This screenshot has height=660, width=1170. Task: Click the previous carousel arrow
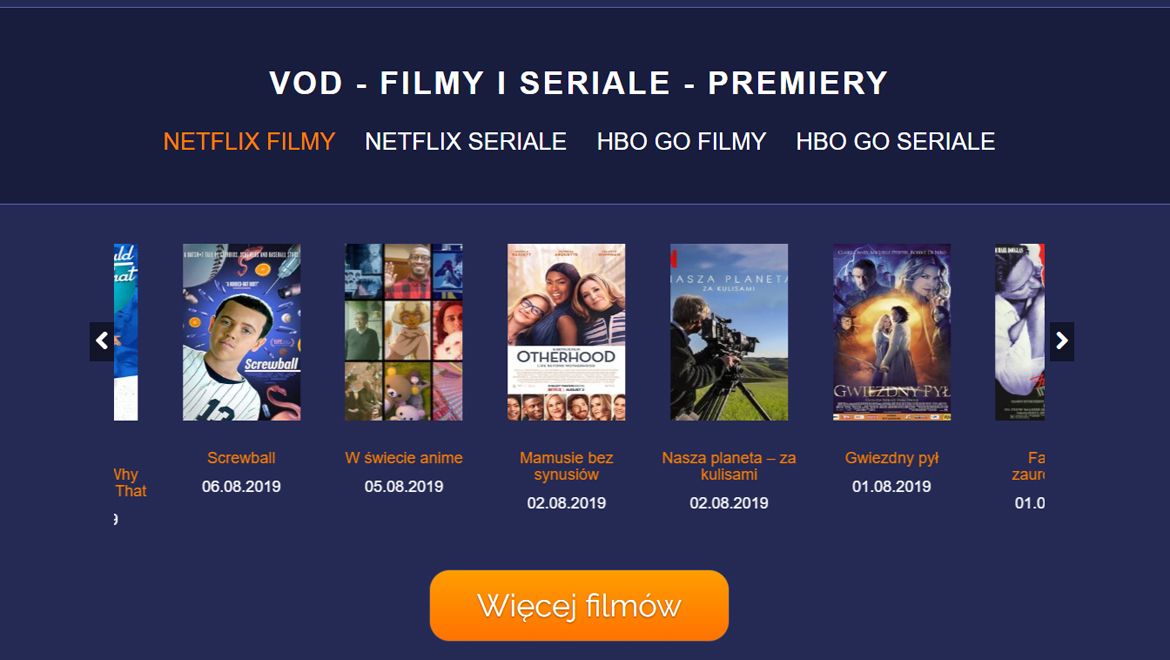coord(101,342)
